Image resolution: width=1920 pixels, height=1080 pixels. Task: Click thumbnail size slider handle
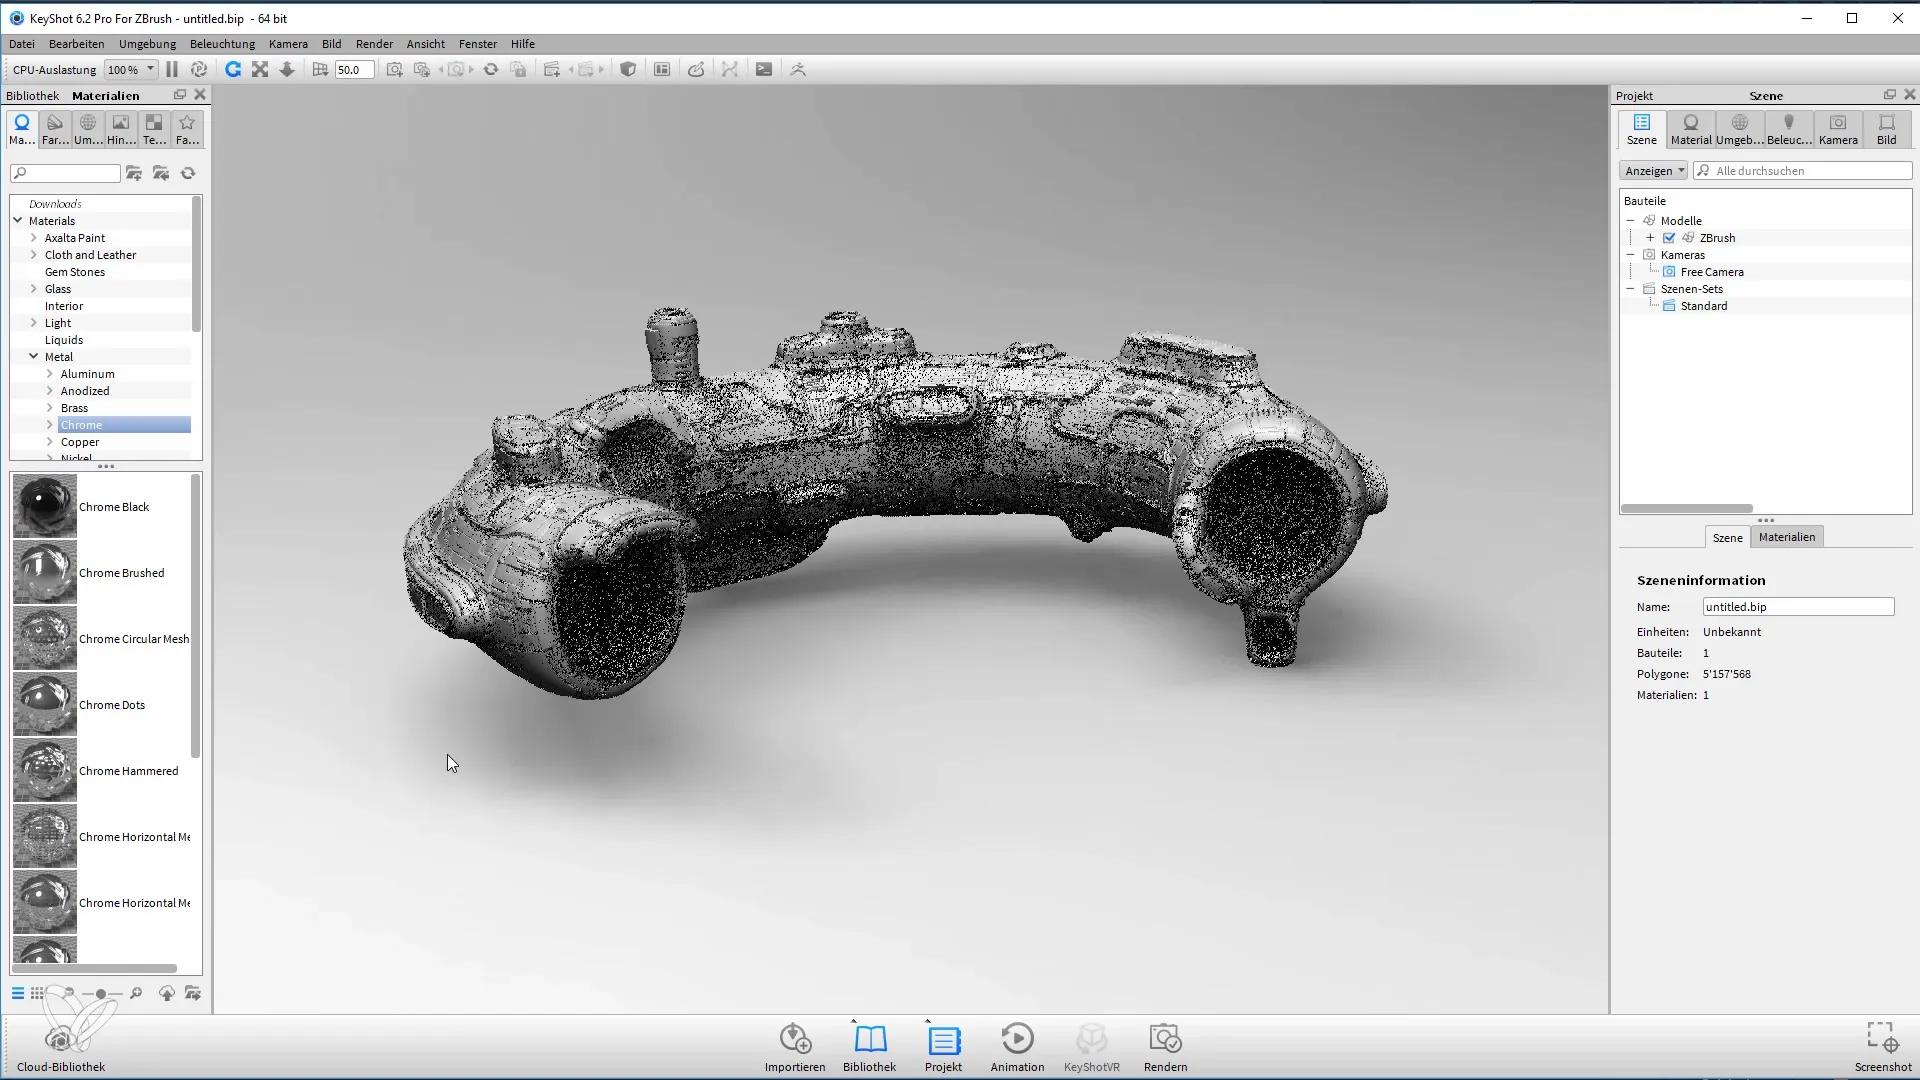click(101, 994)
